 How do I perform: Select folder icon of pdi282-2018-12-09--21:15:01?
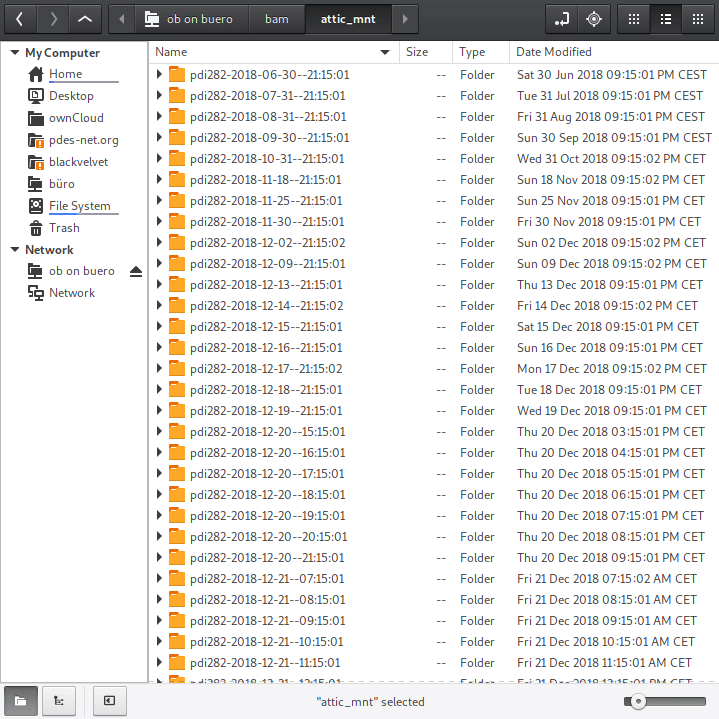[177, 263]
